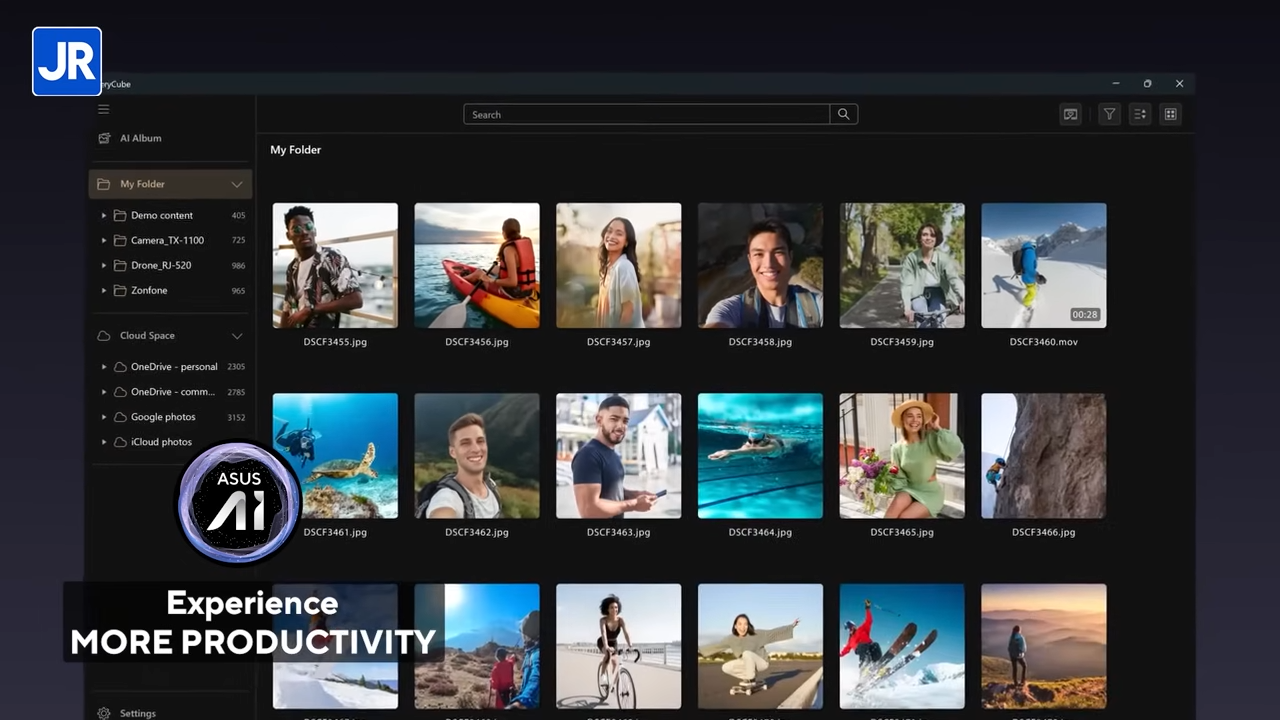Click the magnifier search icon
The width and height of the screenshot is (1280, 720).
click(x=844, y=114)
